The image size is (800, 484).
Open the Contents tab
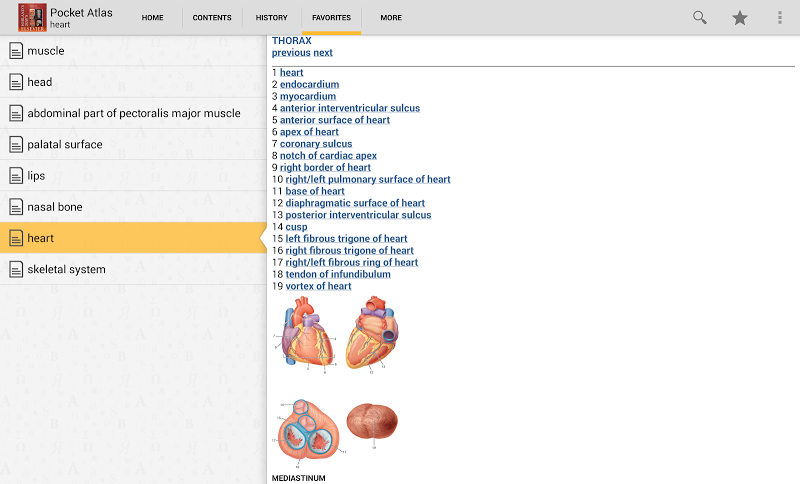pos(211,18)
